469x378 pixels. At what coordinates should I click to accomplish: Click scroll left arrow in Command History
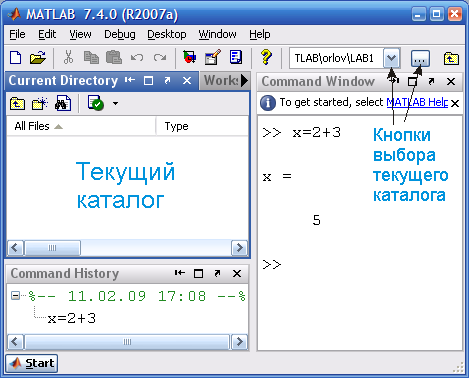coord(15,342)
